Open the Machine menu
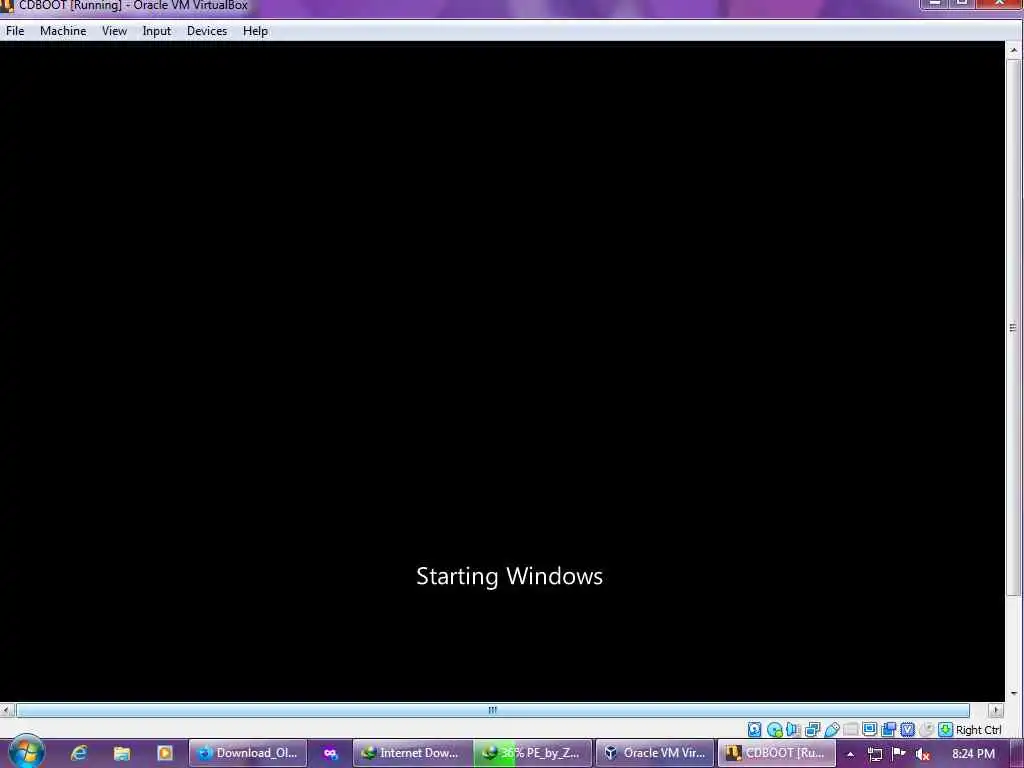This screenshot has height=768, width=1024. click(63, 31)
